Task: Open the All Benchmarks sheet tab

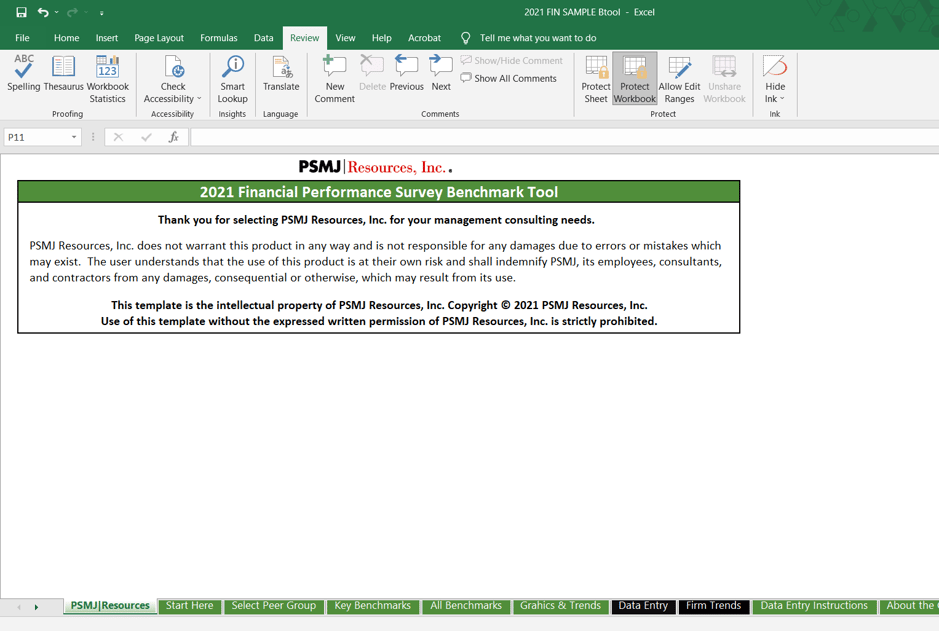Action: (x=466, y=606)
